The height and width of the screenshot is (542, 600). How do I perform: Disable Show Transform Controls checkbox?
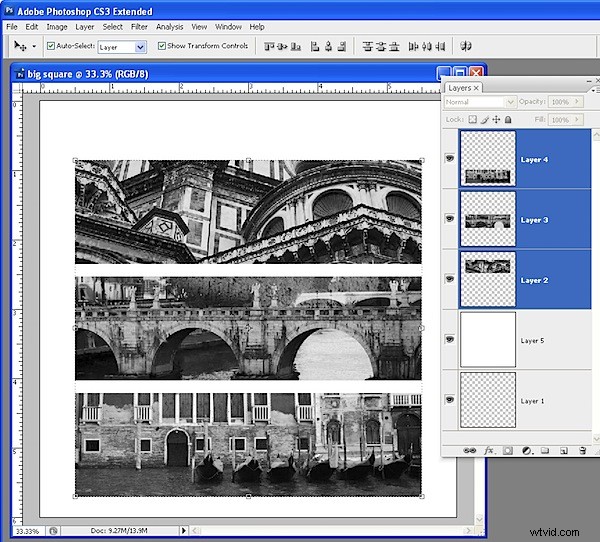tap(162, 46)
